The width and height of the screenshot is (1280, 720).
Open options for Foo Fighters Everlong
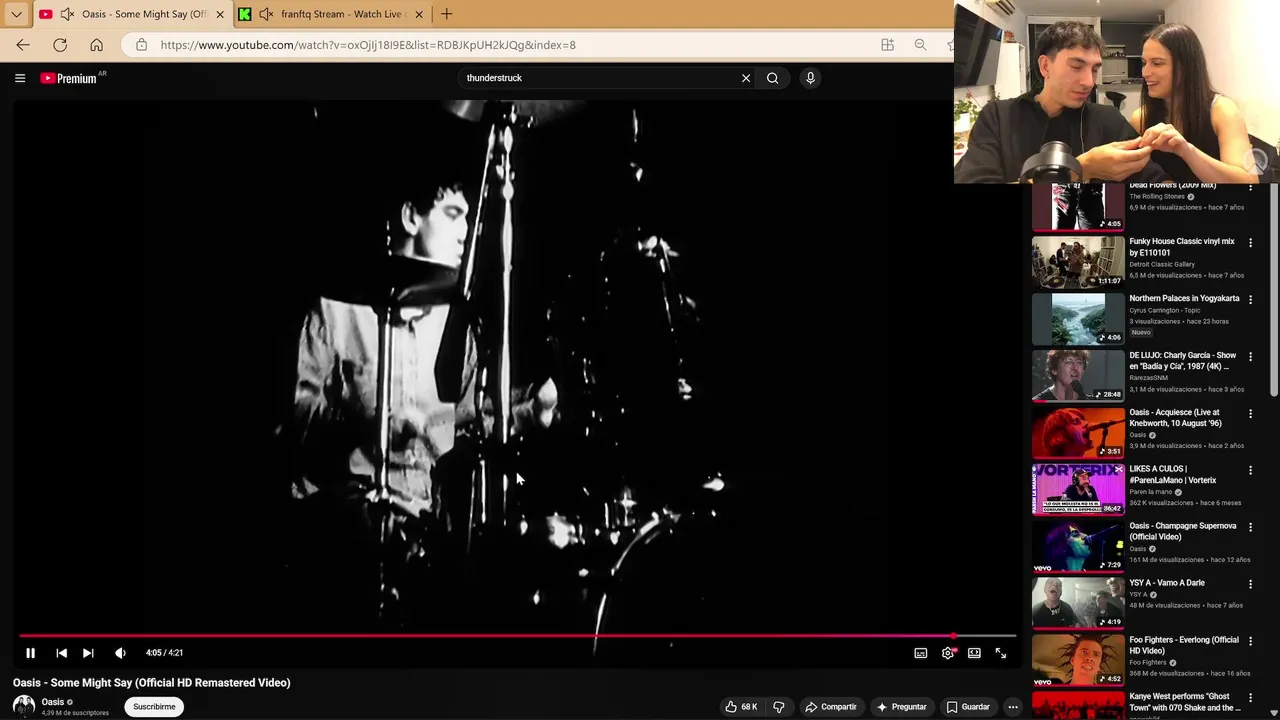click(x=1250, y=642)
